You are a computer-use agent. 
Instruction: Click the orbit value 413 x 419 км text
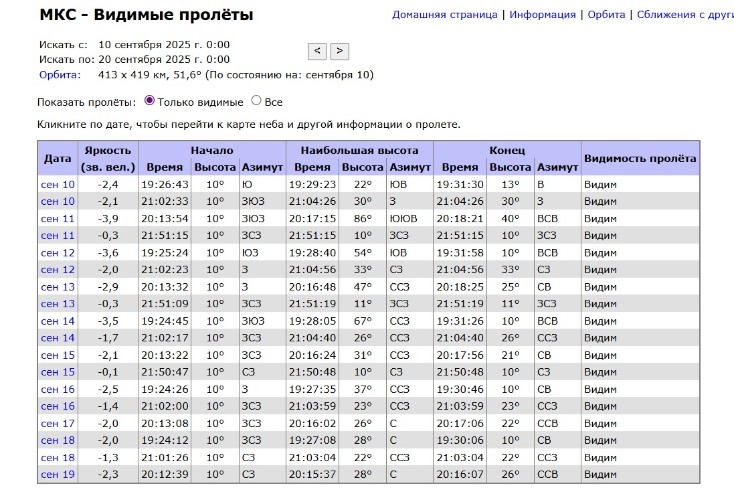point(133,75)
